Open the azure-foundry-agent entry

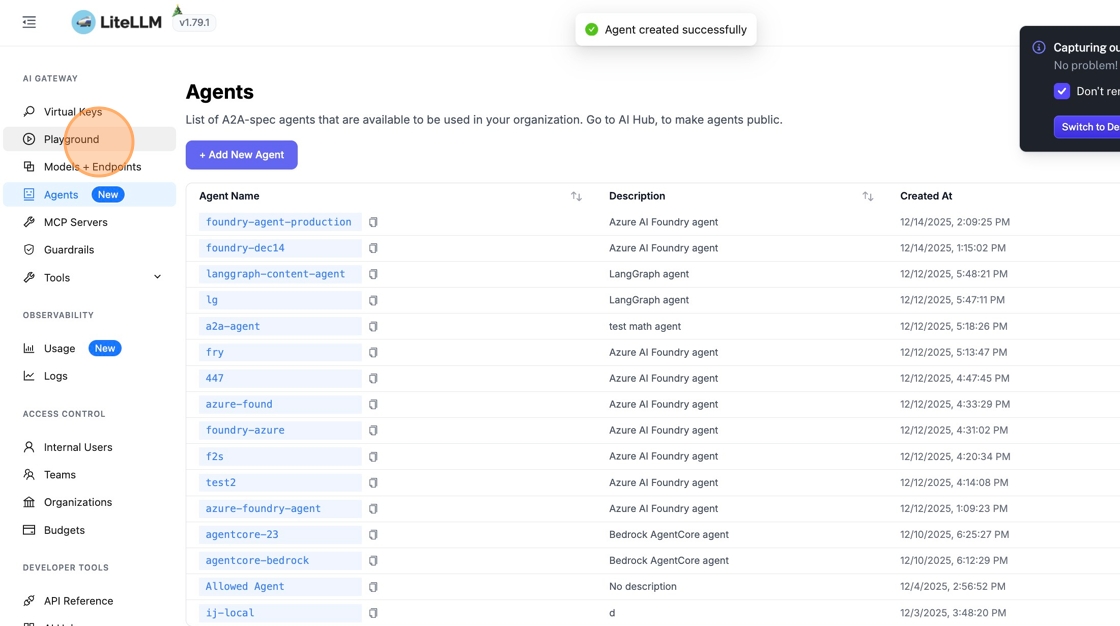[x=263, y=509]
